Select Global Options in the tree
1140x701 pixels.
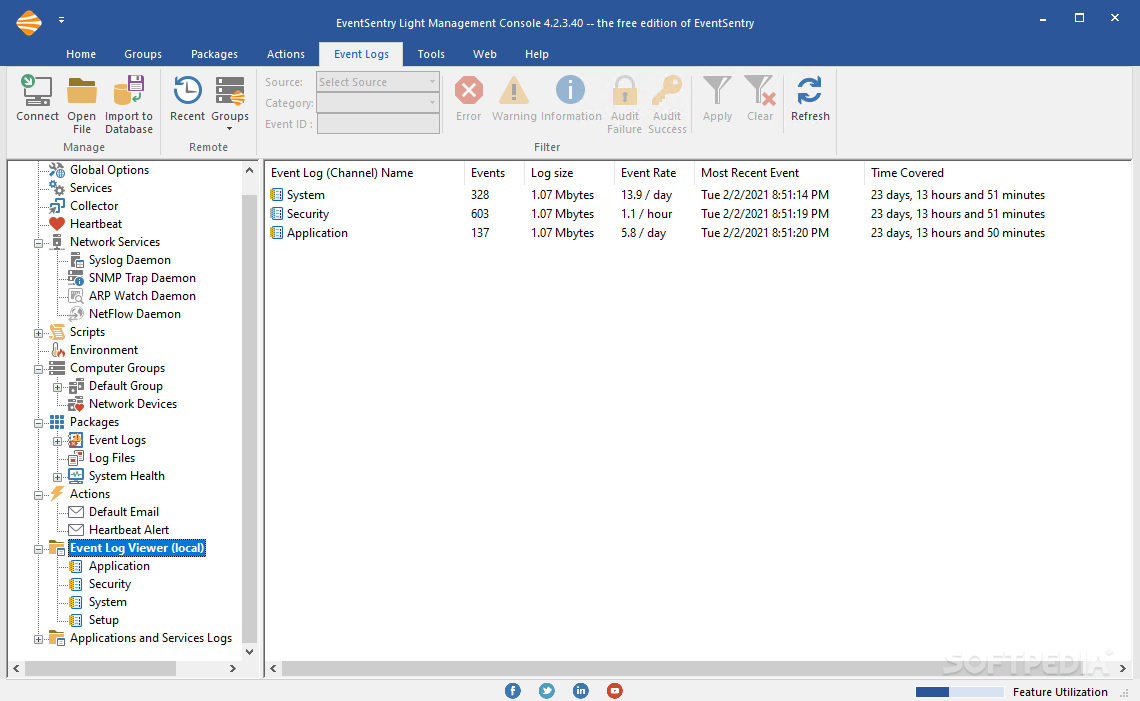point(109,169)
